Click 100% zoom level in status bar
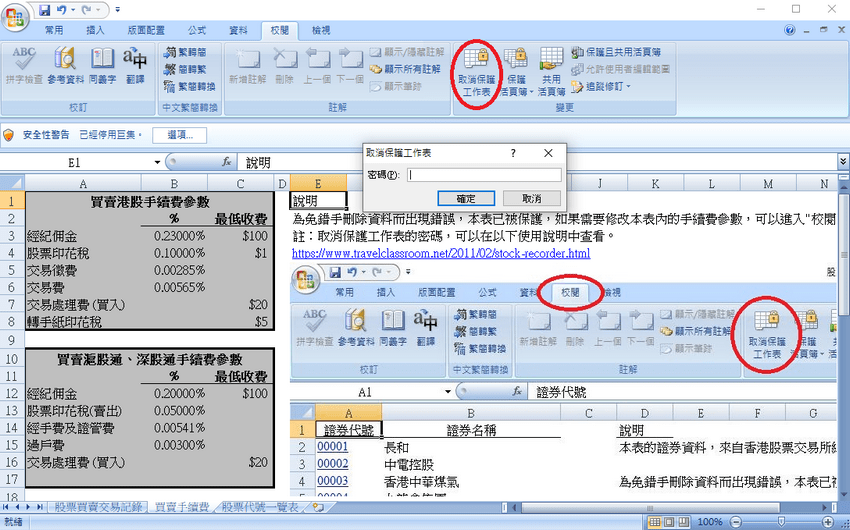The height and width of the screenshot is (530, 850). [x=709, y=522]
